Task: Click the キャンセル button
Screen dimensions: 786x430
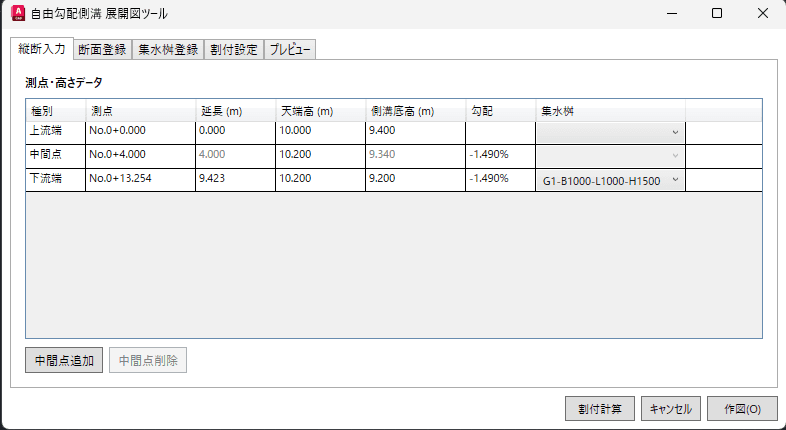Action: point(670,409)
